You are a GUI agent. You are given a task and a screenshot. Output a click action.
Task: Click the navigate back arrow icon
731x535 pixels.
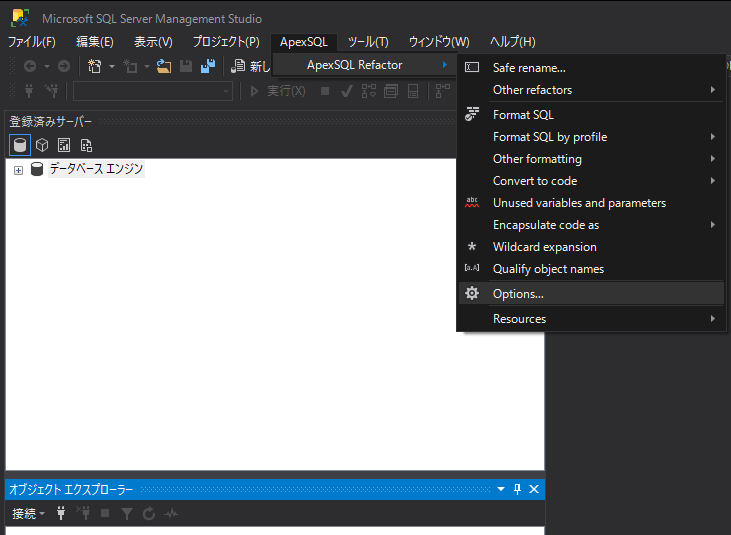tap(30, 67)
